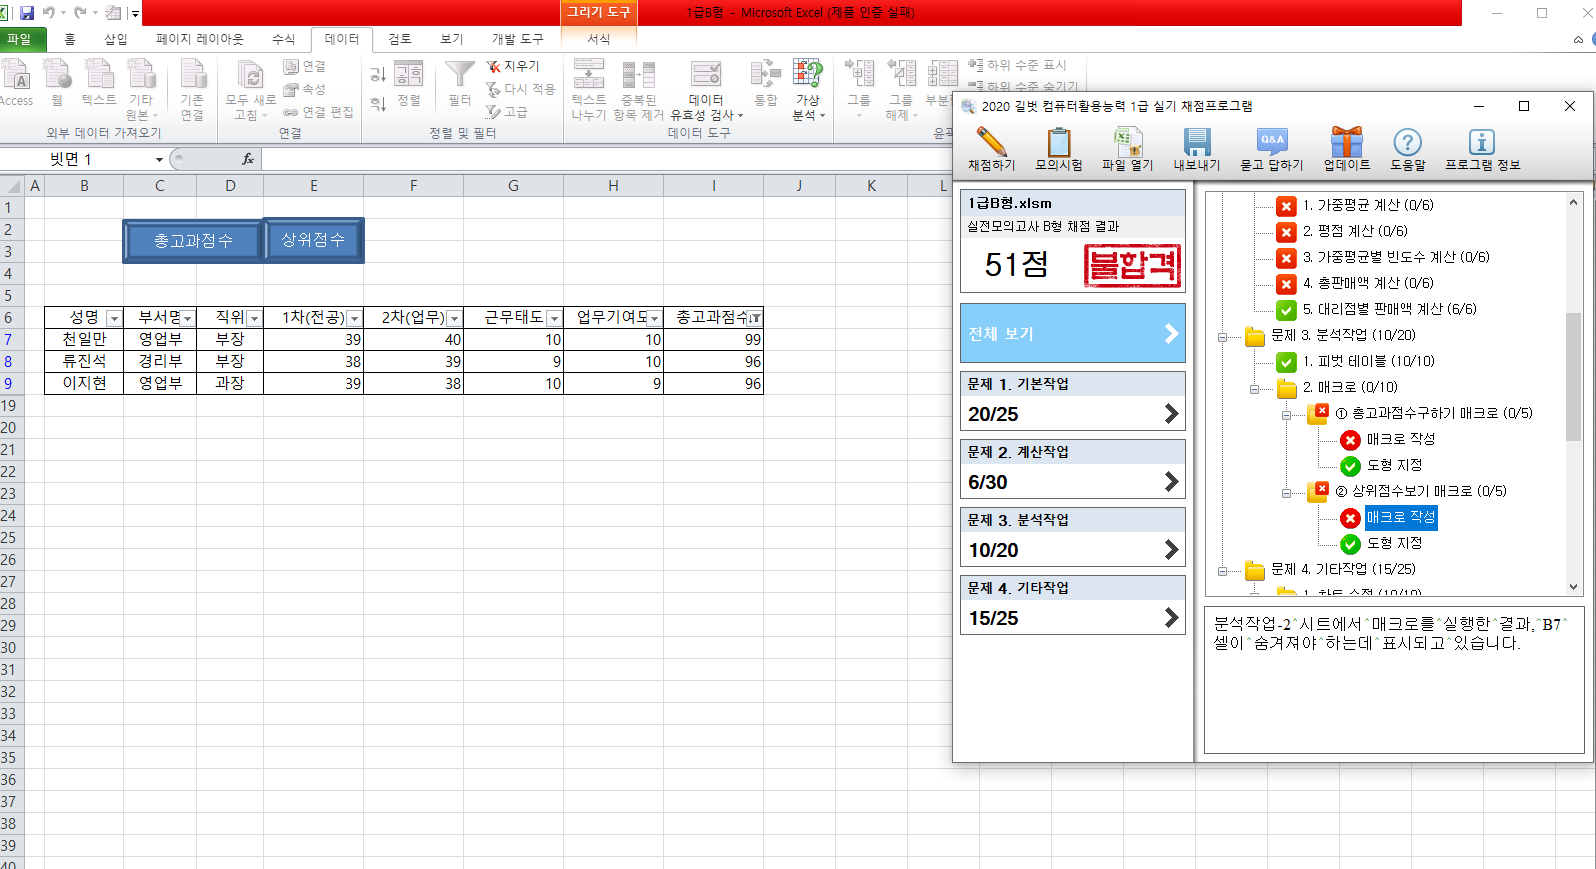
Task: Click the 총고과점수 macro button shape
Action: [x=193, y=241]
